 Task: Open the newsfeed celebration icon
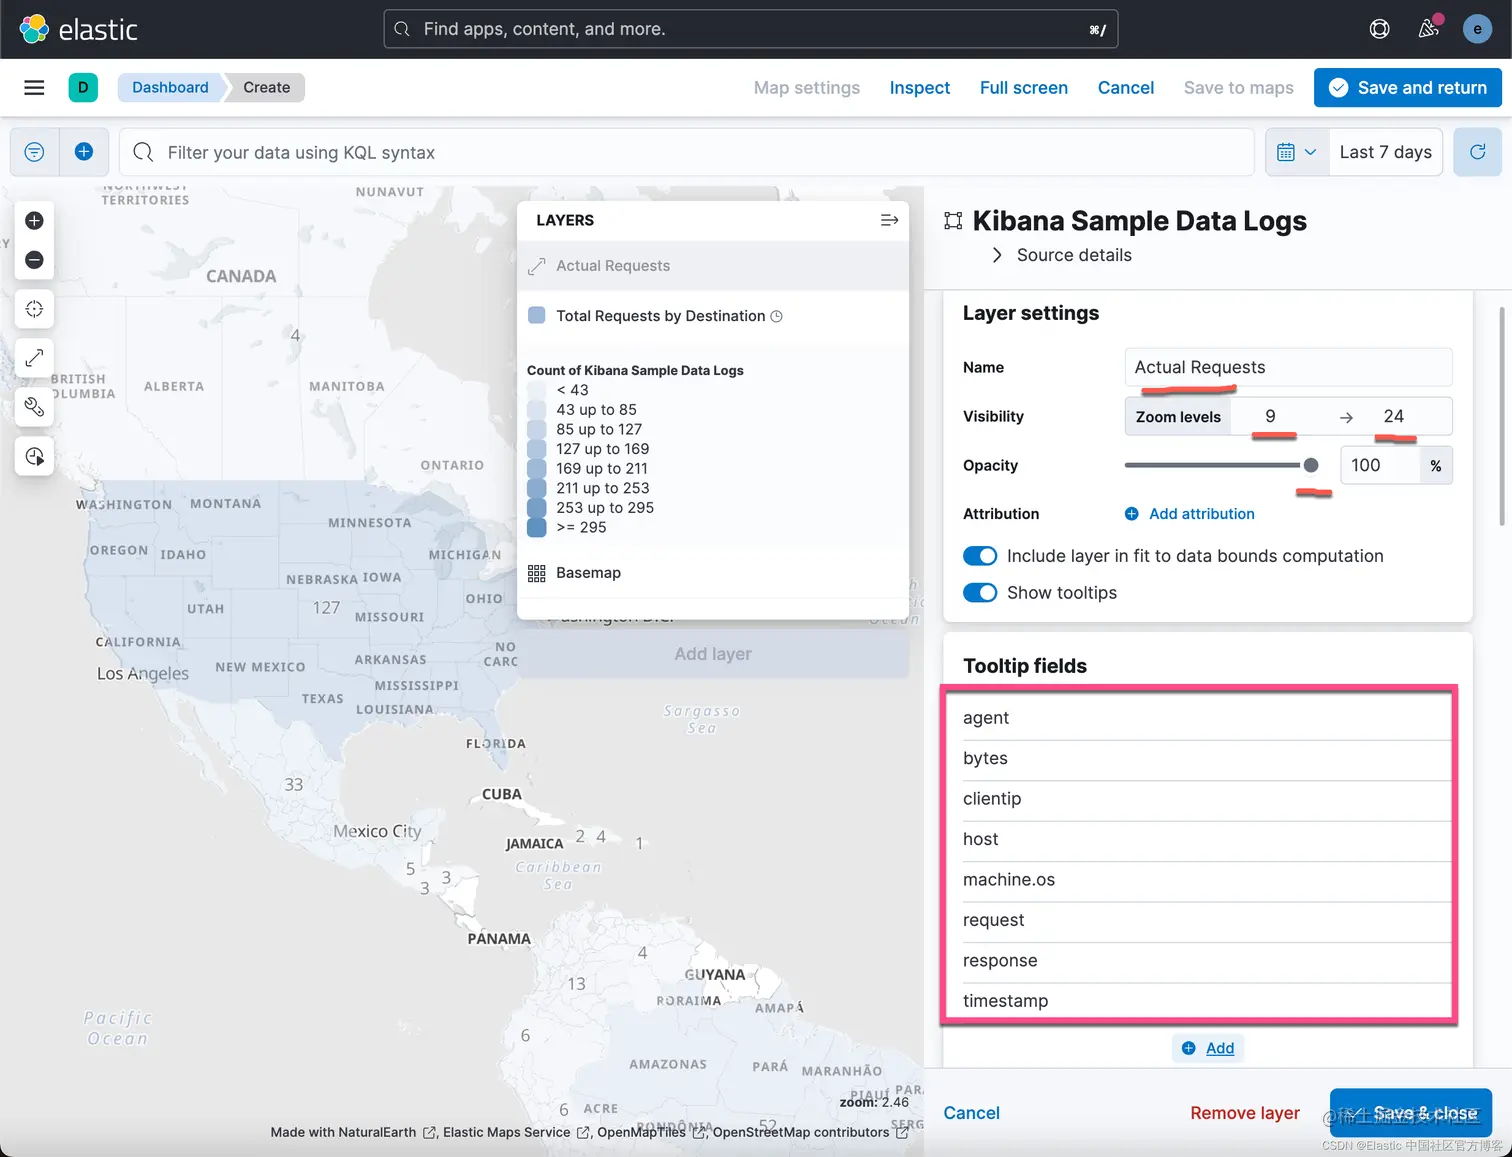1429,28
